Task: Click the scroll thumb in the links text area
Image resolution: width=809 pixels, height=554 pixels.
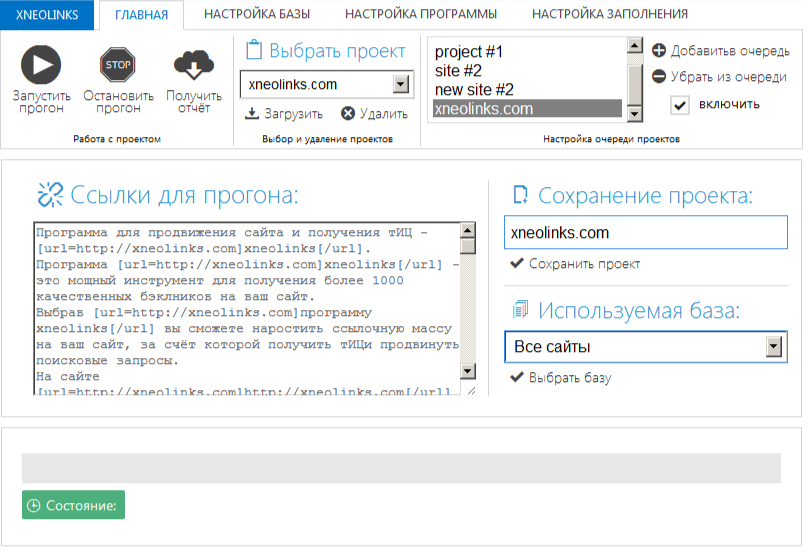Action: (468, 246)
